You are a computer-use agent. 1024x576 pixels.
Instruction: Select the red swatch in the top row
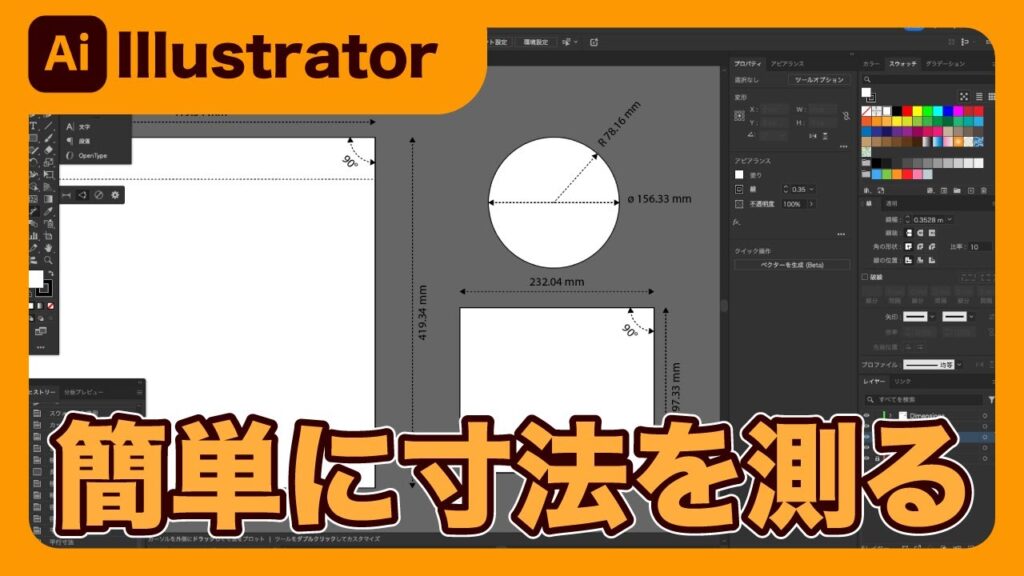click(907, 111)
